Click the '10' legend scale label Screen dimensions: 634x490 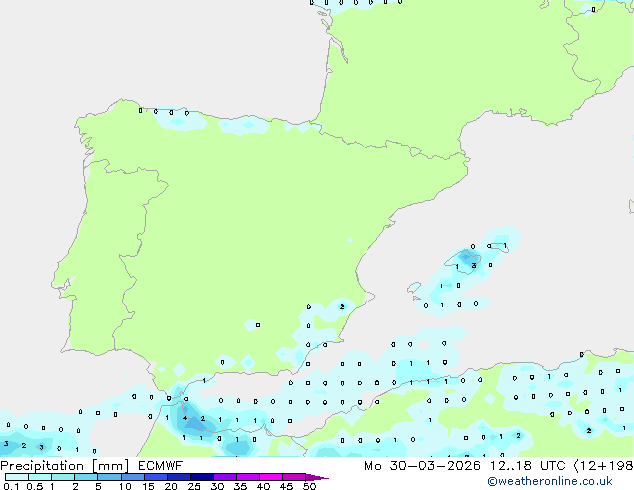[x=125, y=486]
